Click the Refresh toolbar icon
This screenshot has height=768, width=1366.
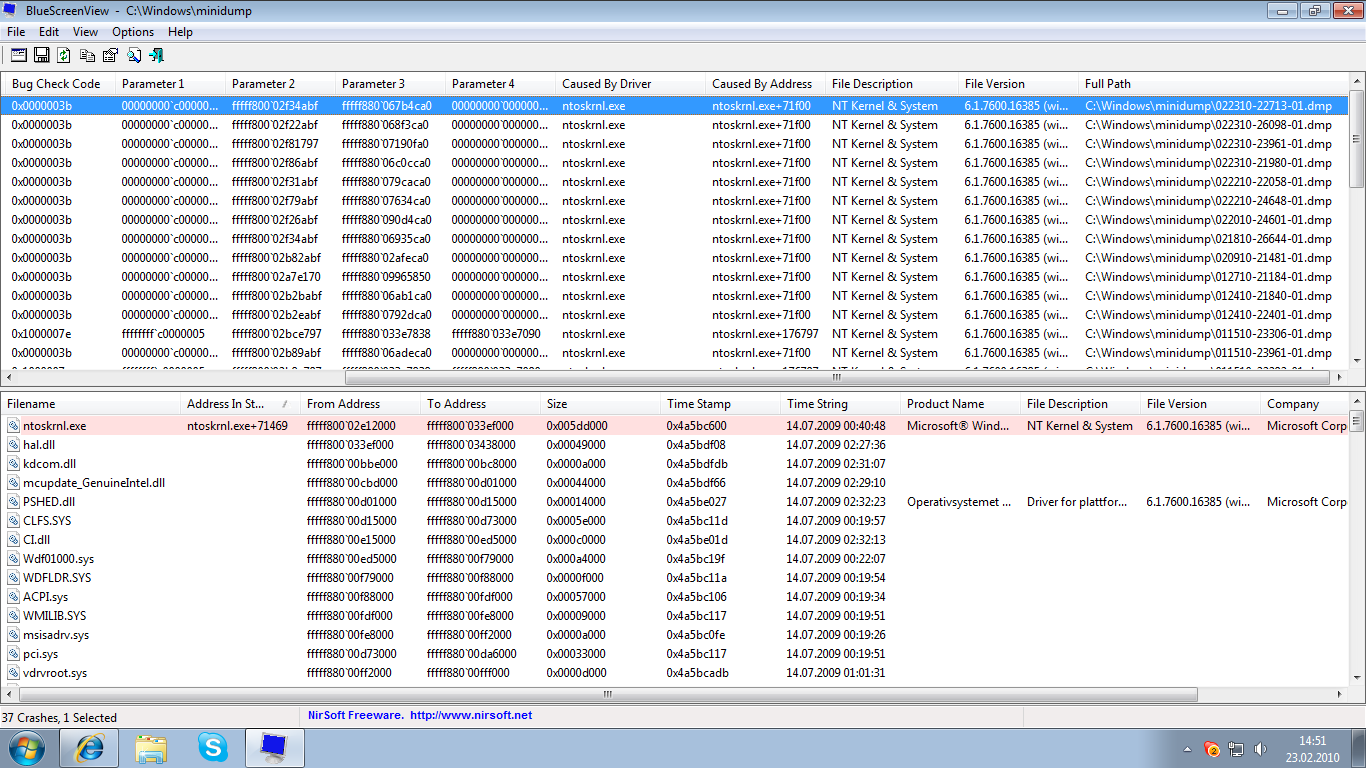point(64,55)
